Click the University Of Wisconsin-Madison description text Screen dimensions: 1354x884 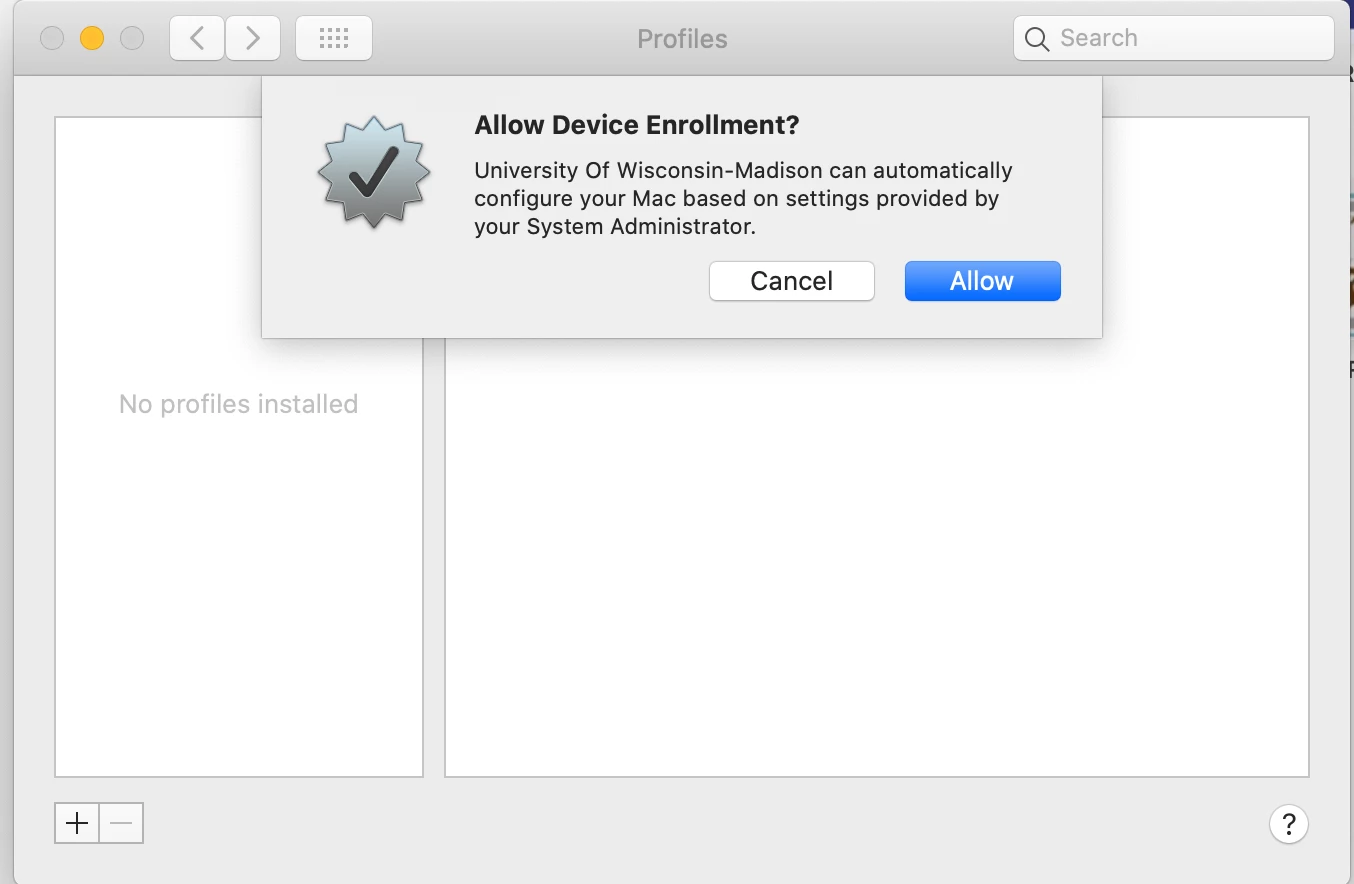click(743, 198)
